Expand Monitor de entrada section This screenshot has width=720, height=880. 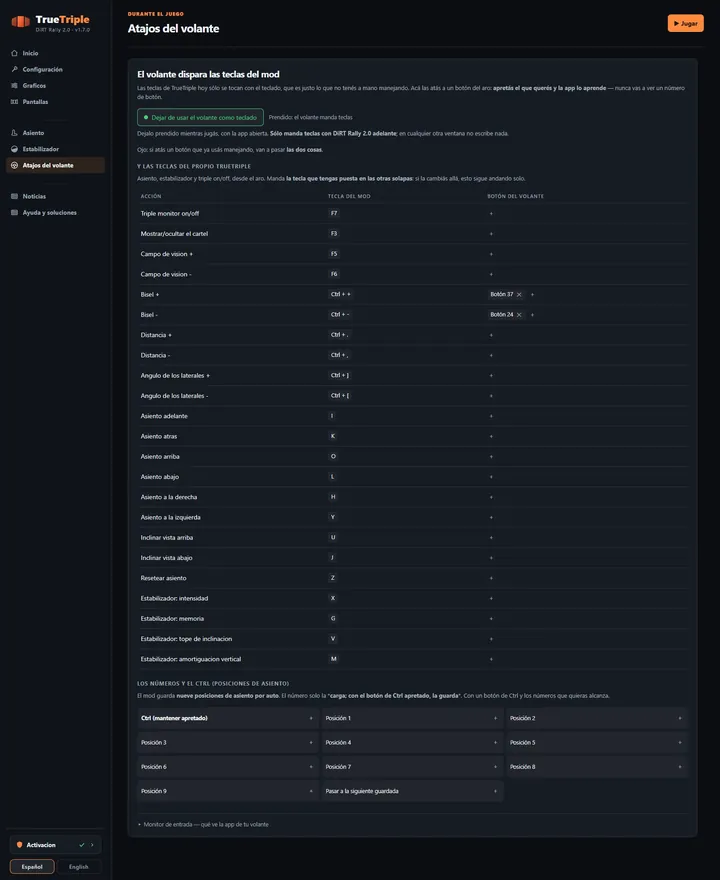click(203, 824)
